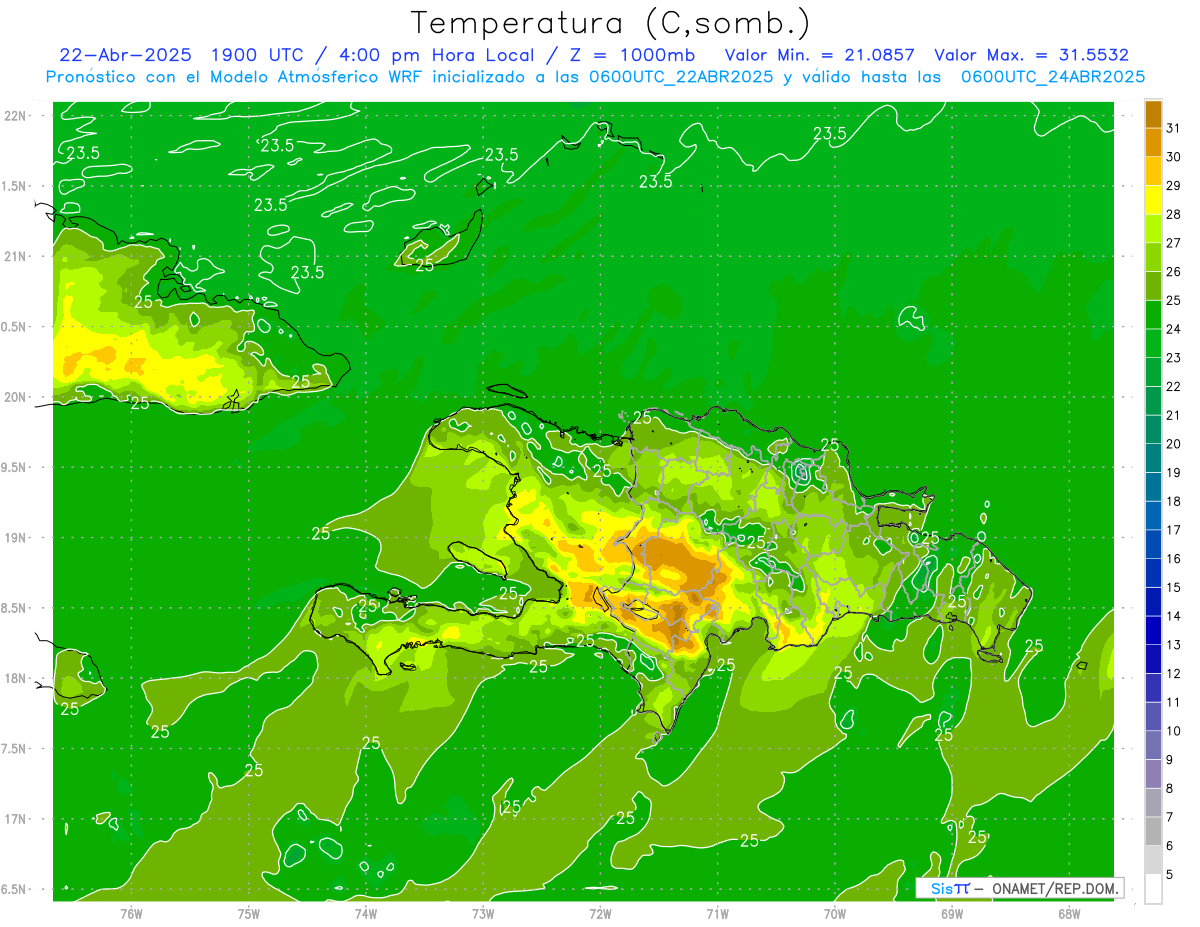The image size is (1200, 927).
Task: Click the '23' label on color scale
Action: (x=1173, y=357)
